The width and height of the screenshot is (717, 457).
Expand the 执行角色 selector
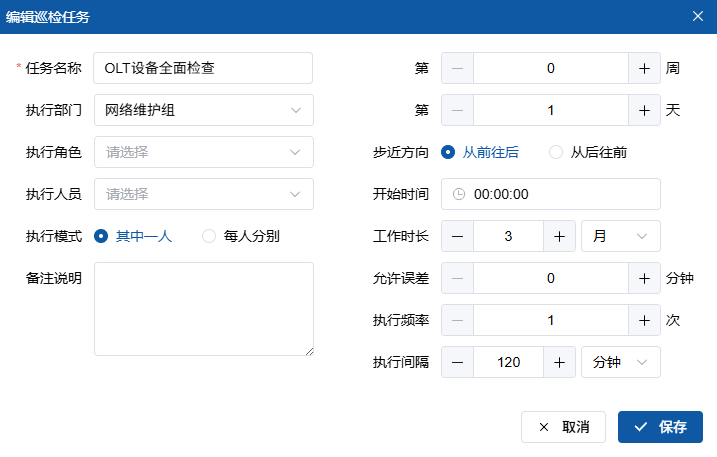pos(203,152)
